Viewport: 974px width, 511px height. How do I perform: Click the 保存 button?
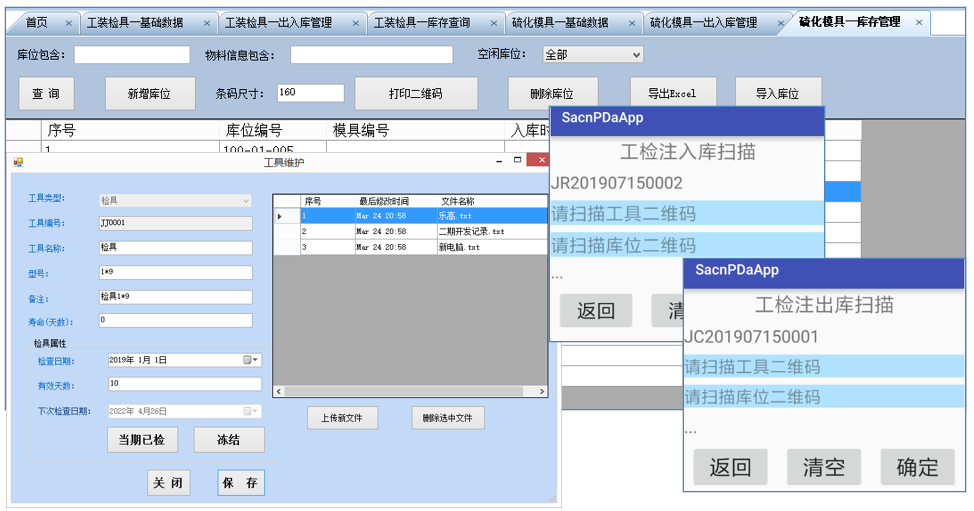241,483
